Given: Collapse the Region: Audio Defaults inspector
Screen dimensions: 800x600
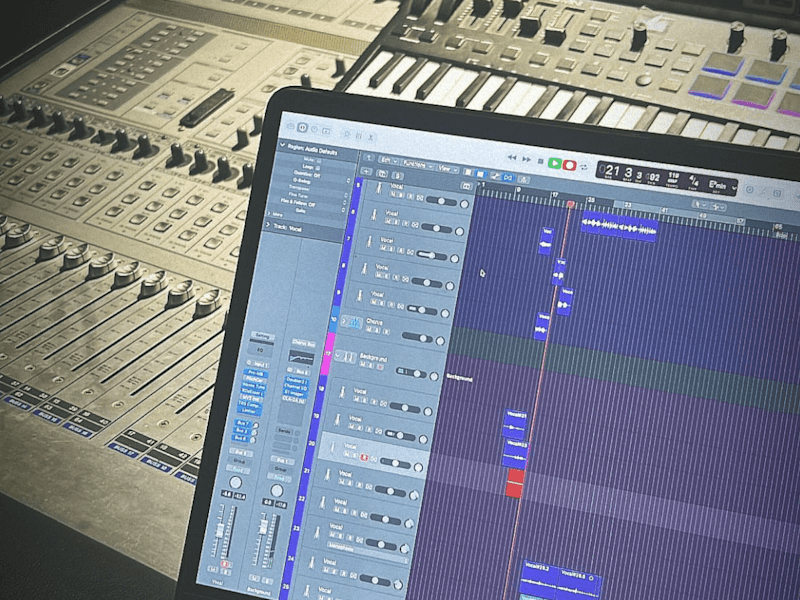Looking at the screenshot, I should pyautogui.click(x=283, y=145).
